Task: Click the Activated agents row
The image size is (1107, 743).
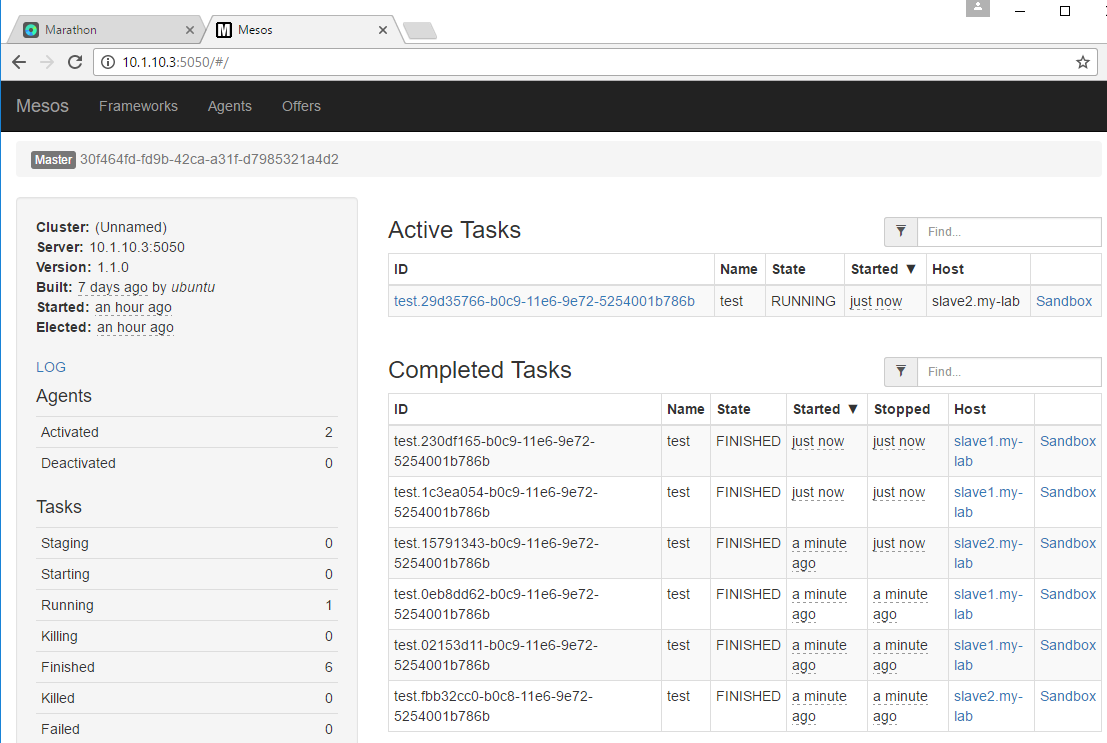Action: click(186, 432)
